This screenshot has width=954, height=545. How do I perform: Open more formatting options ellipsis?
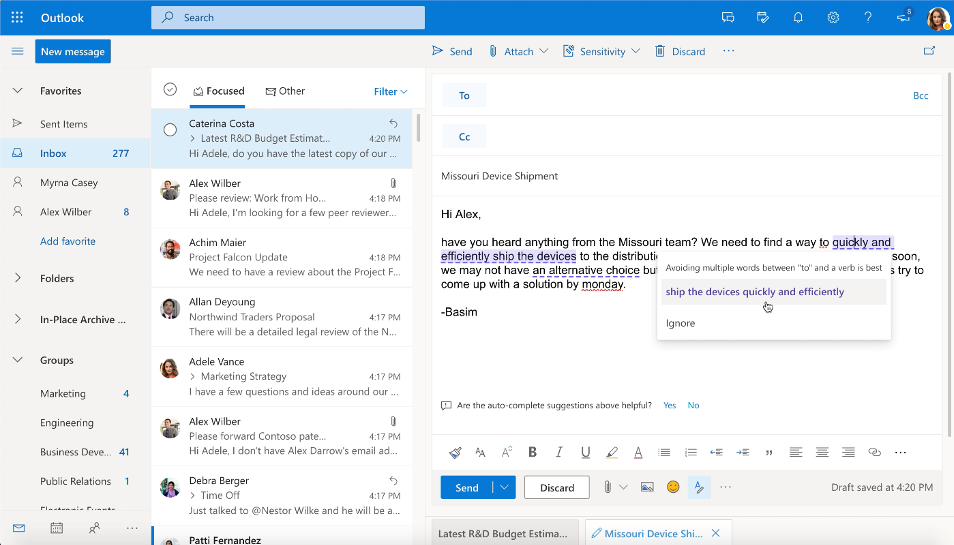900,452
